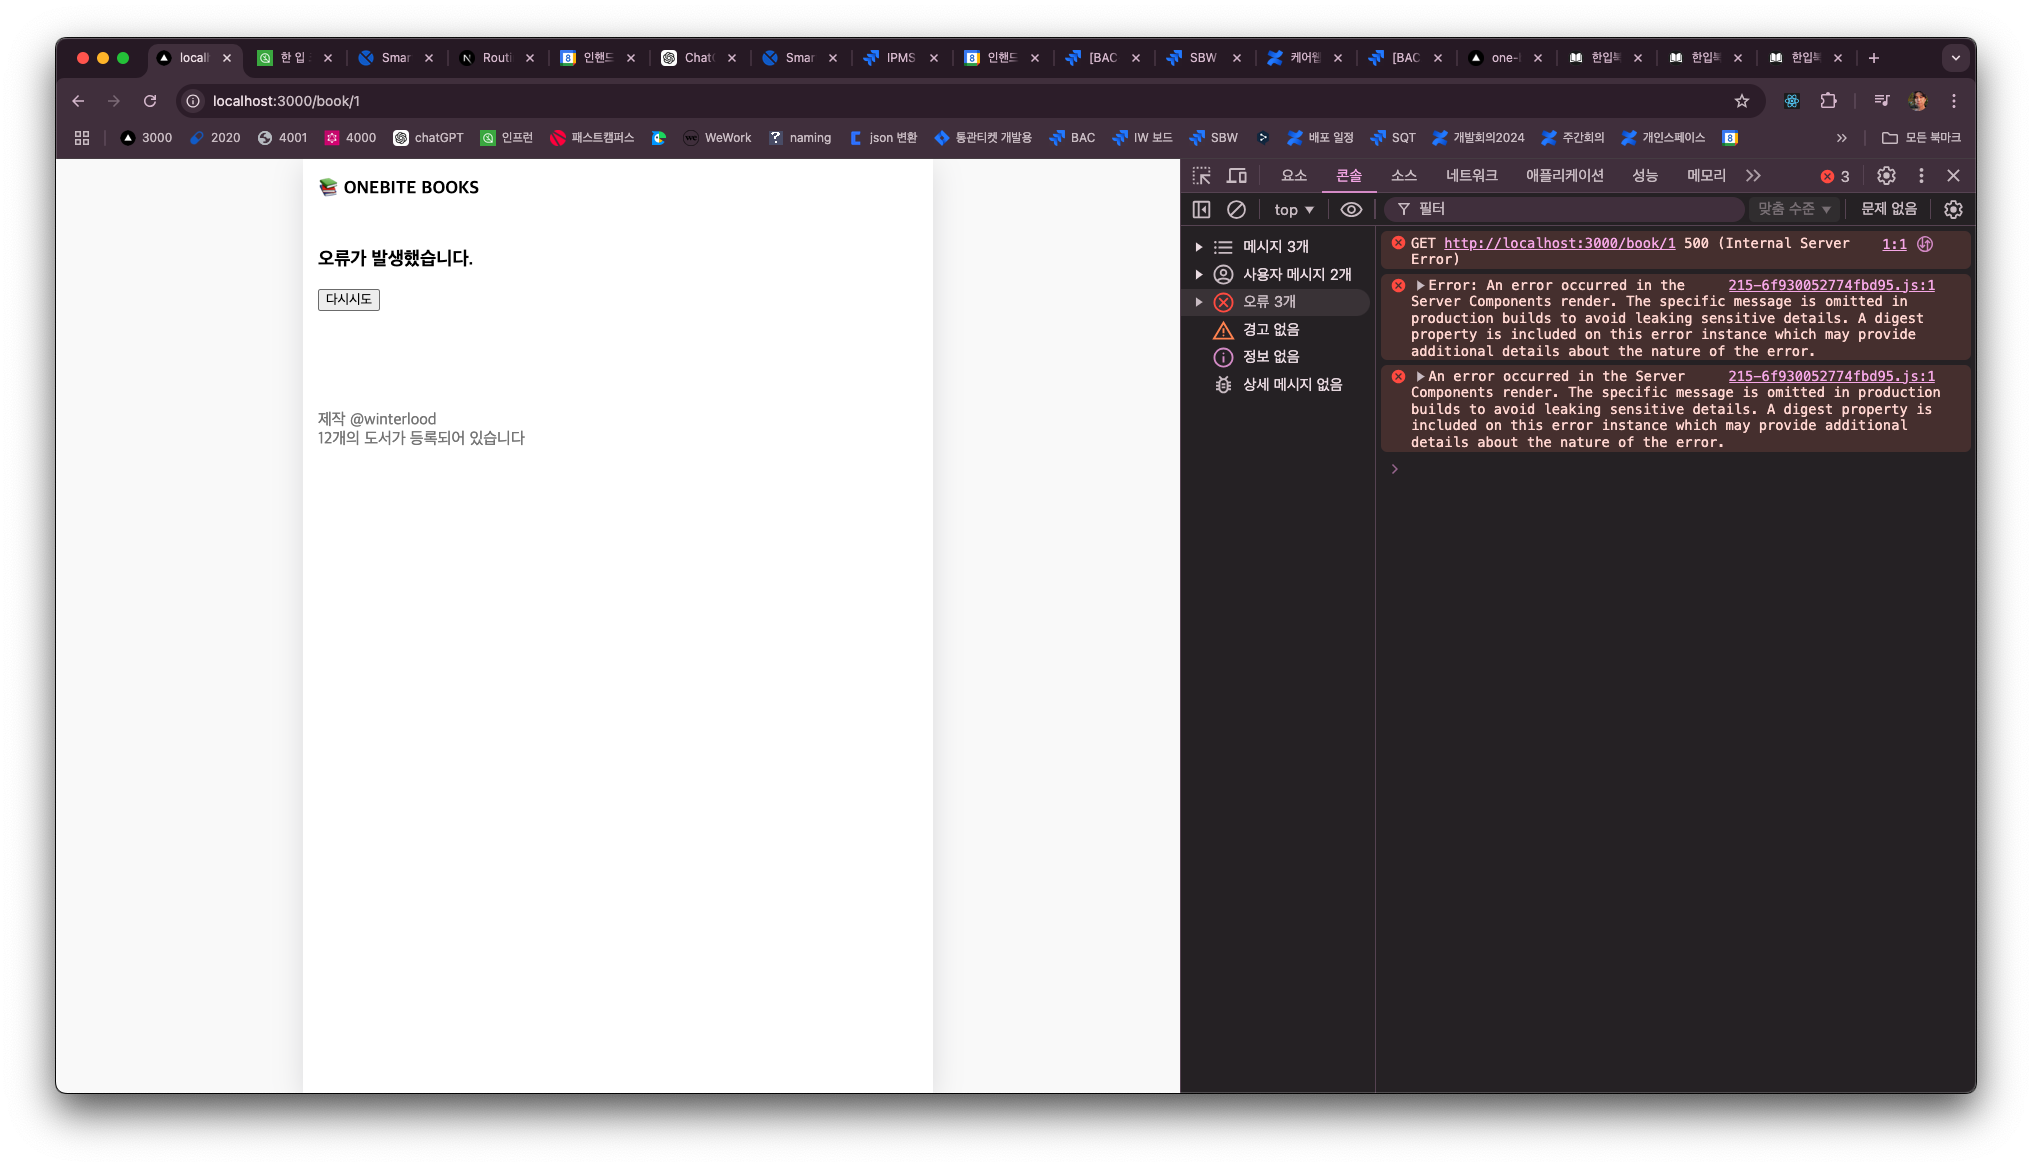2032x1167 pixels.
Task: Open DevTools settings gear
Action: 1886,176
